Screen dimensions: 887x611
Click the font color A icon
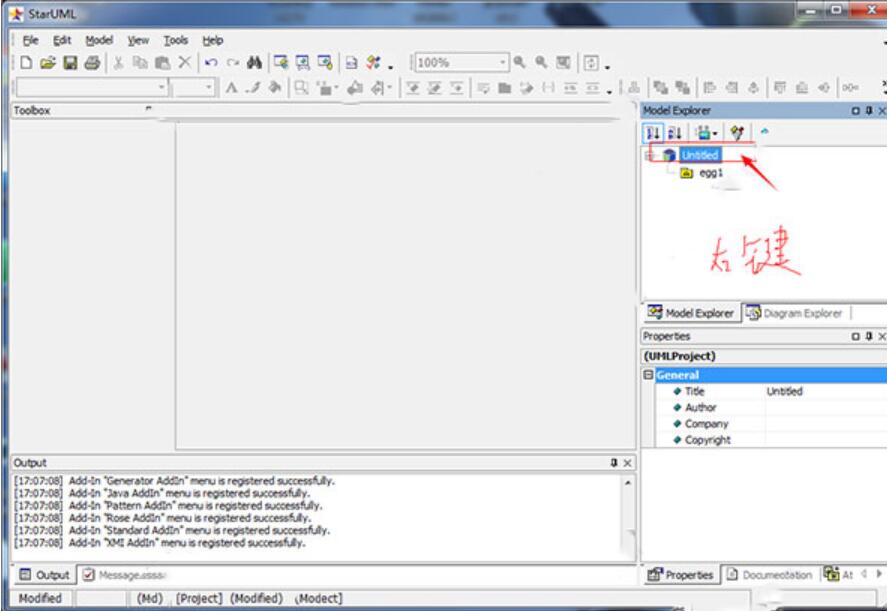[x=231, y=88]
